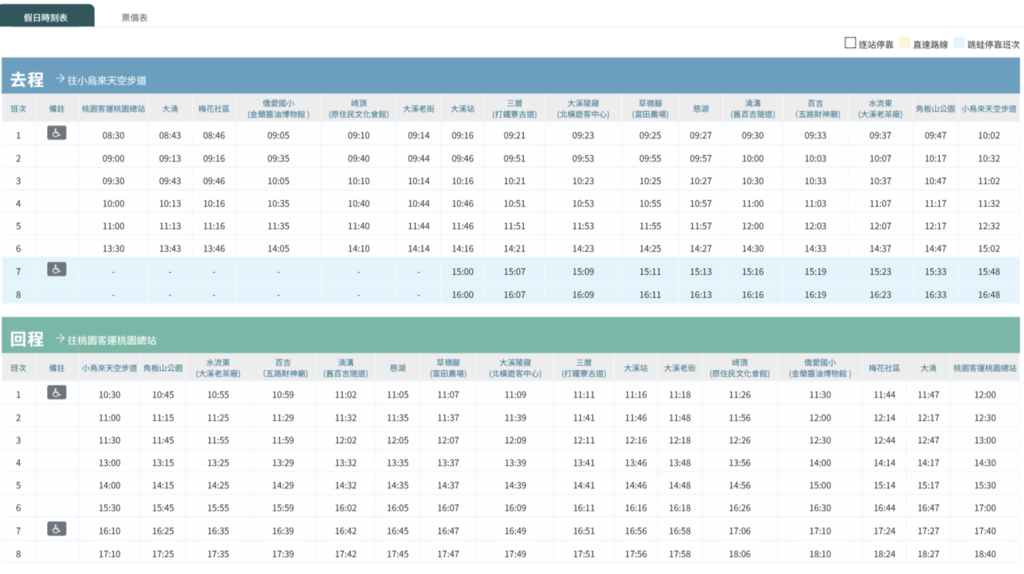Click 13:30 departure in 去程 trip 6
Viewport: 1024px width, 574px height.
(114, 249)
